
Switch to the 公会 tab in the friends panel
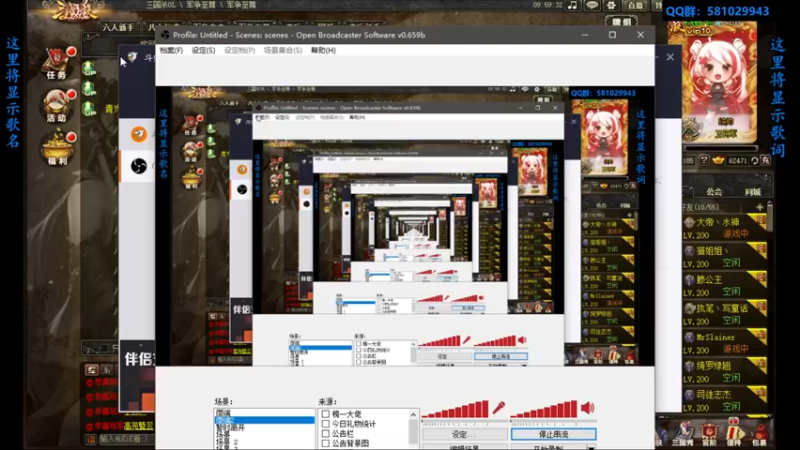point(714,192)
